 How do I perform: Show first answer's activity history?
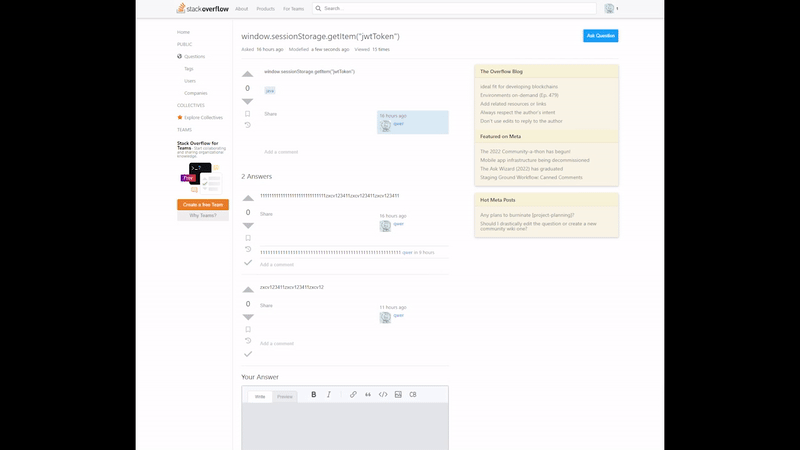(x=248, y=249)
